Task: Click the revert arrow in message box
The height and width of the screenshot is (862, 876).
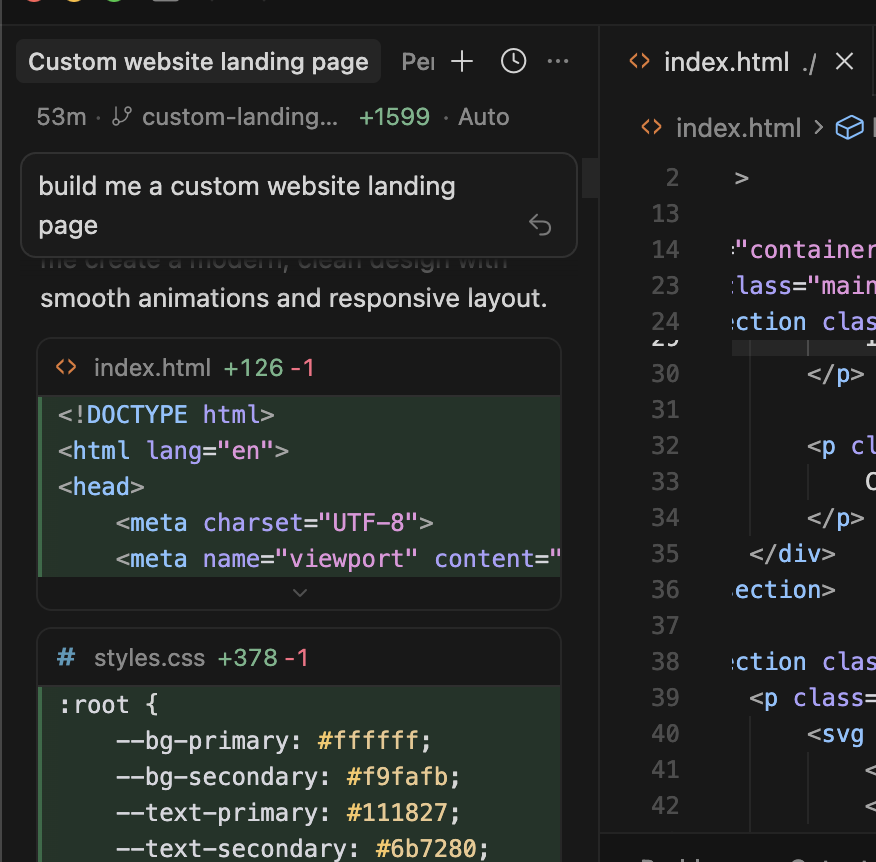Action: click(540, 225)
